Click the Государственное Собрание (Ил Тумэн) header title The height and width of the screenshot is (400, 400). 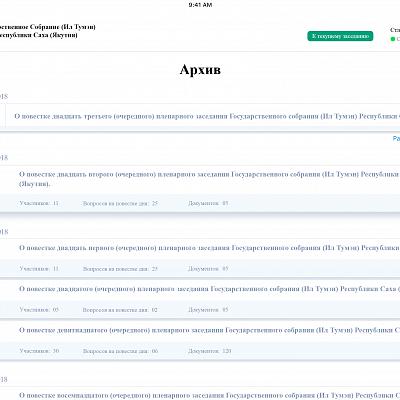(x=47, y=31)
